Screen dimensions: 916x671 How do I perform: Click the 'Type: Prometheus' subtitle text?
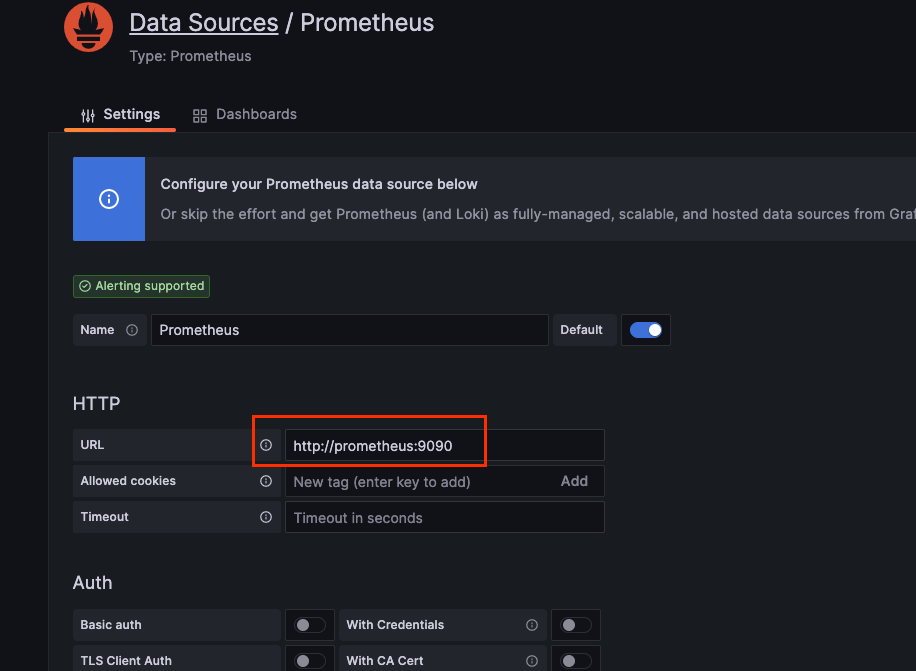coord(190,56)
